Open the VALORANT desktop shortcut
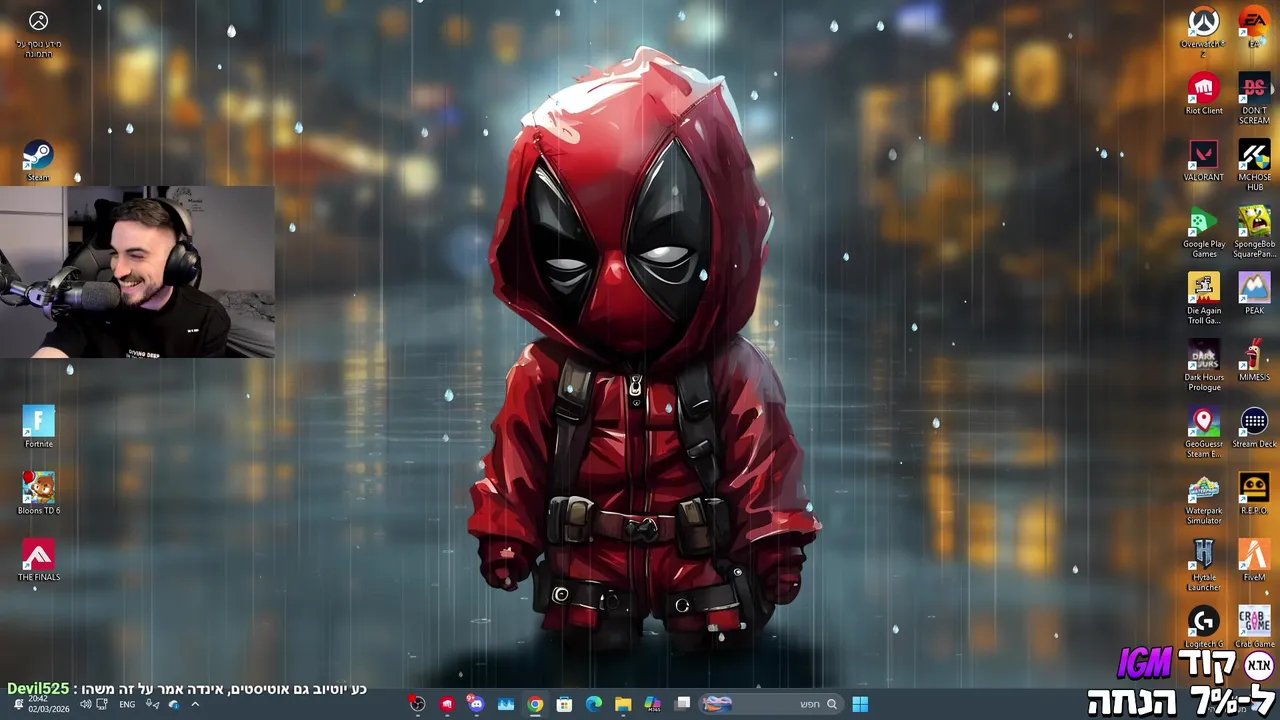The image size is (1280, 720). pos(1203,160)
